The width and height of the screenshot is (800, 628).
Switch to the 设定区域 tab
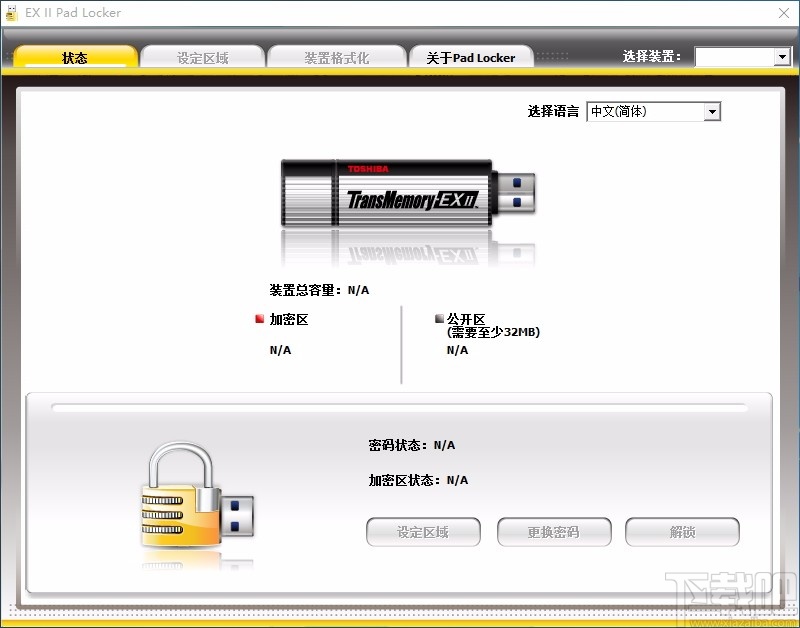tap(202, 57)
